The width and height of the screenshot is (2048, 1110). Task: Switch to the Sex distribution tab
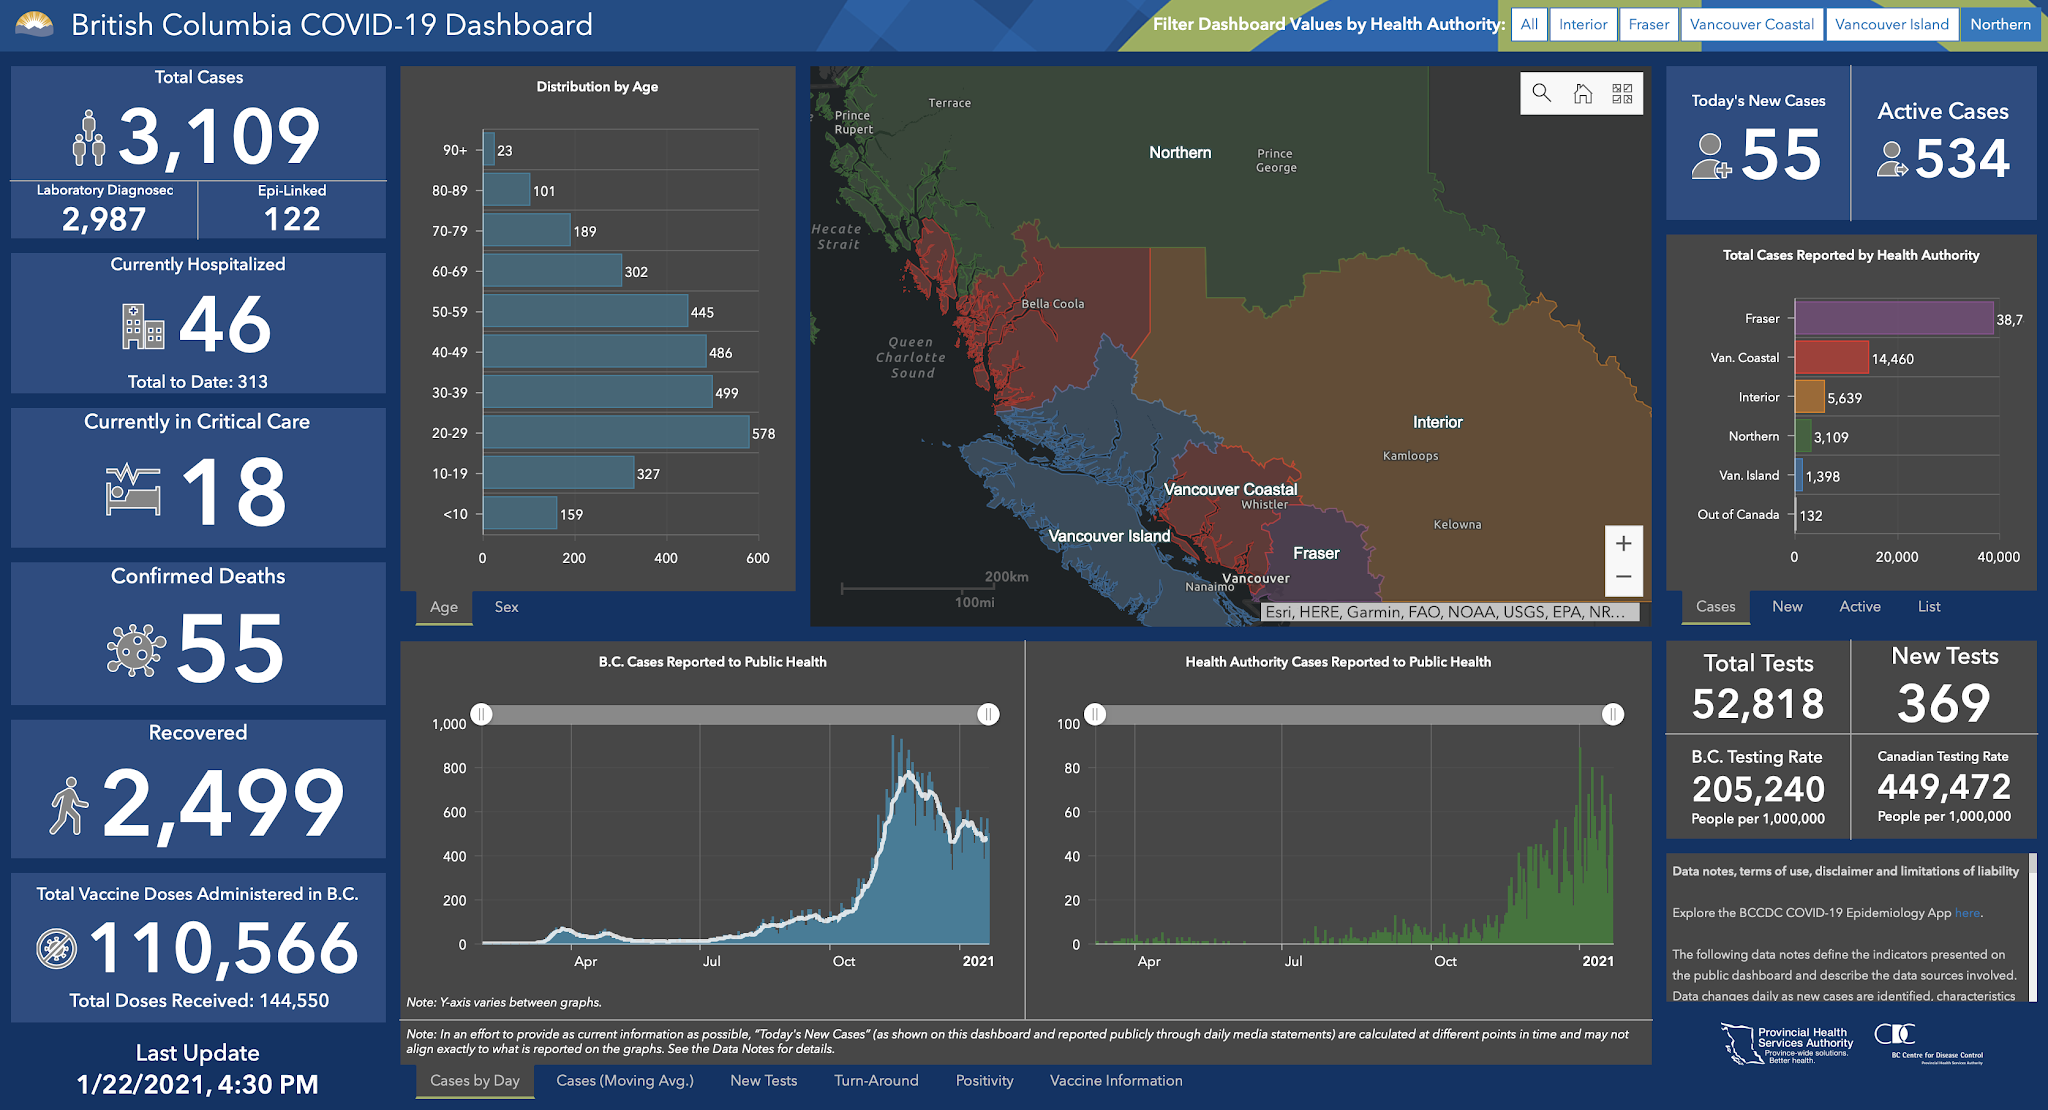506,607
